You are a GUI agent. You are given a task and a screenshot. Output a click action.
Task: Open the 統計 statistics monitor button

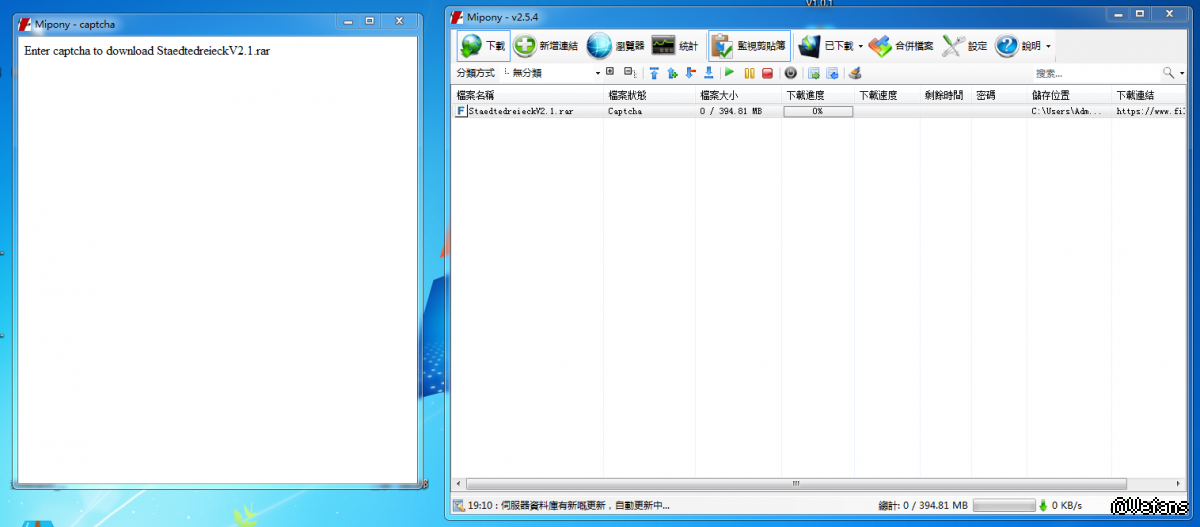coord(675,46)
